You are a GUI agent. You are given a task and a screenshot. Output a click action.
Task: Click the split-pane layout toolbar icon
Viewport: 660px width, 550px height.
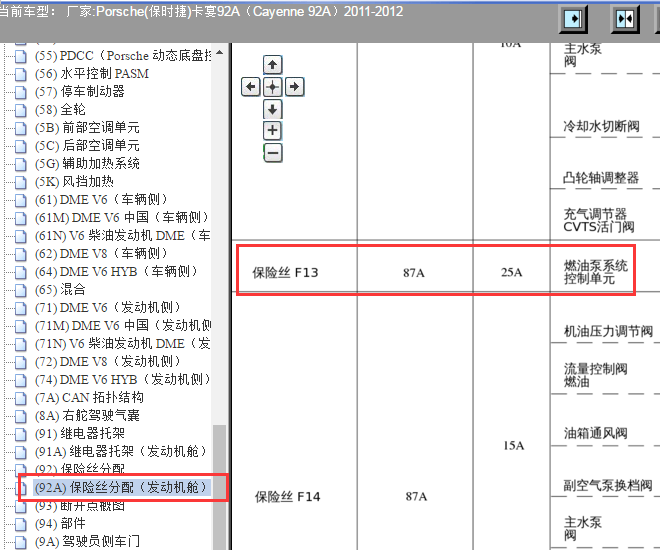click(x=625, y=19)
